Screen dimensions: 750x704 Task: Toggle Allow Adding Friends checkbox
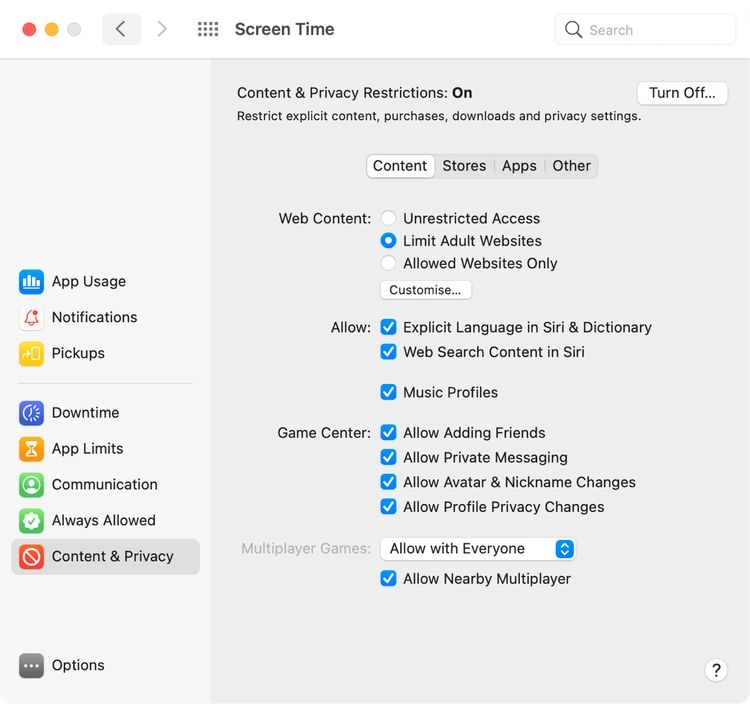point(388,433)
